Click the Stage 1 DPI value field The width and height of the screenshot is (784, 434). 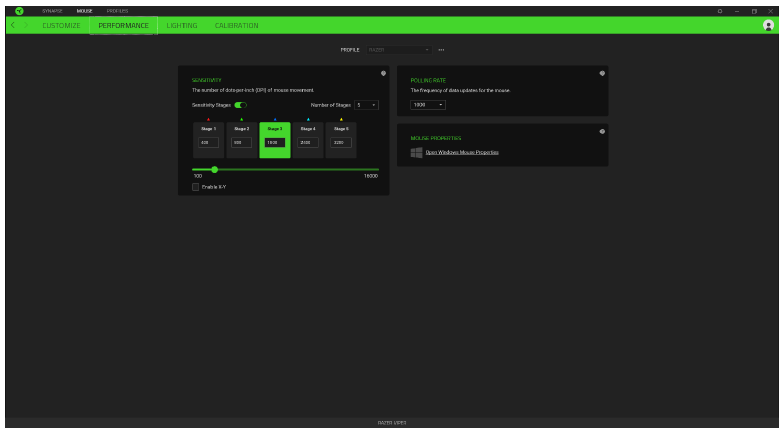coord(208,142)
